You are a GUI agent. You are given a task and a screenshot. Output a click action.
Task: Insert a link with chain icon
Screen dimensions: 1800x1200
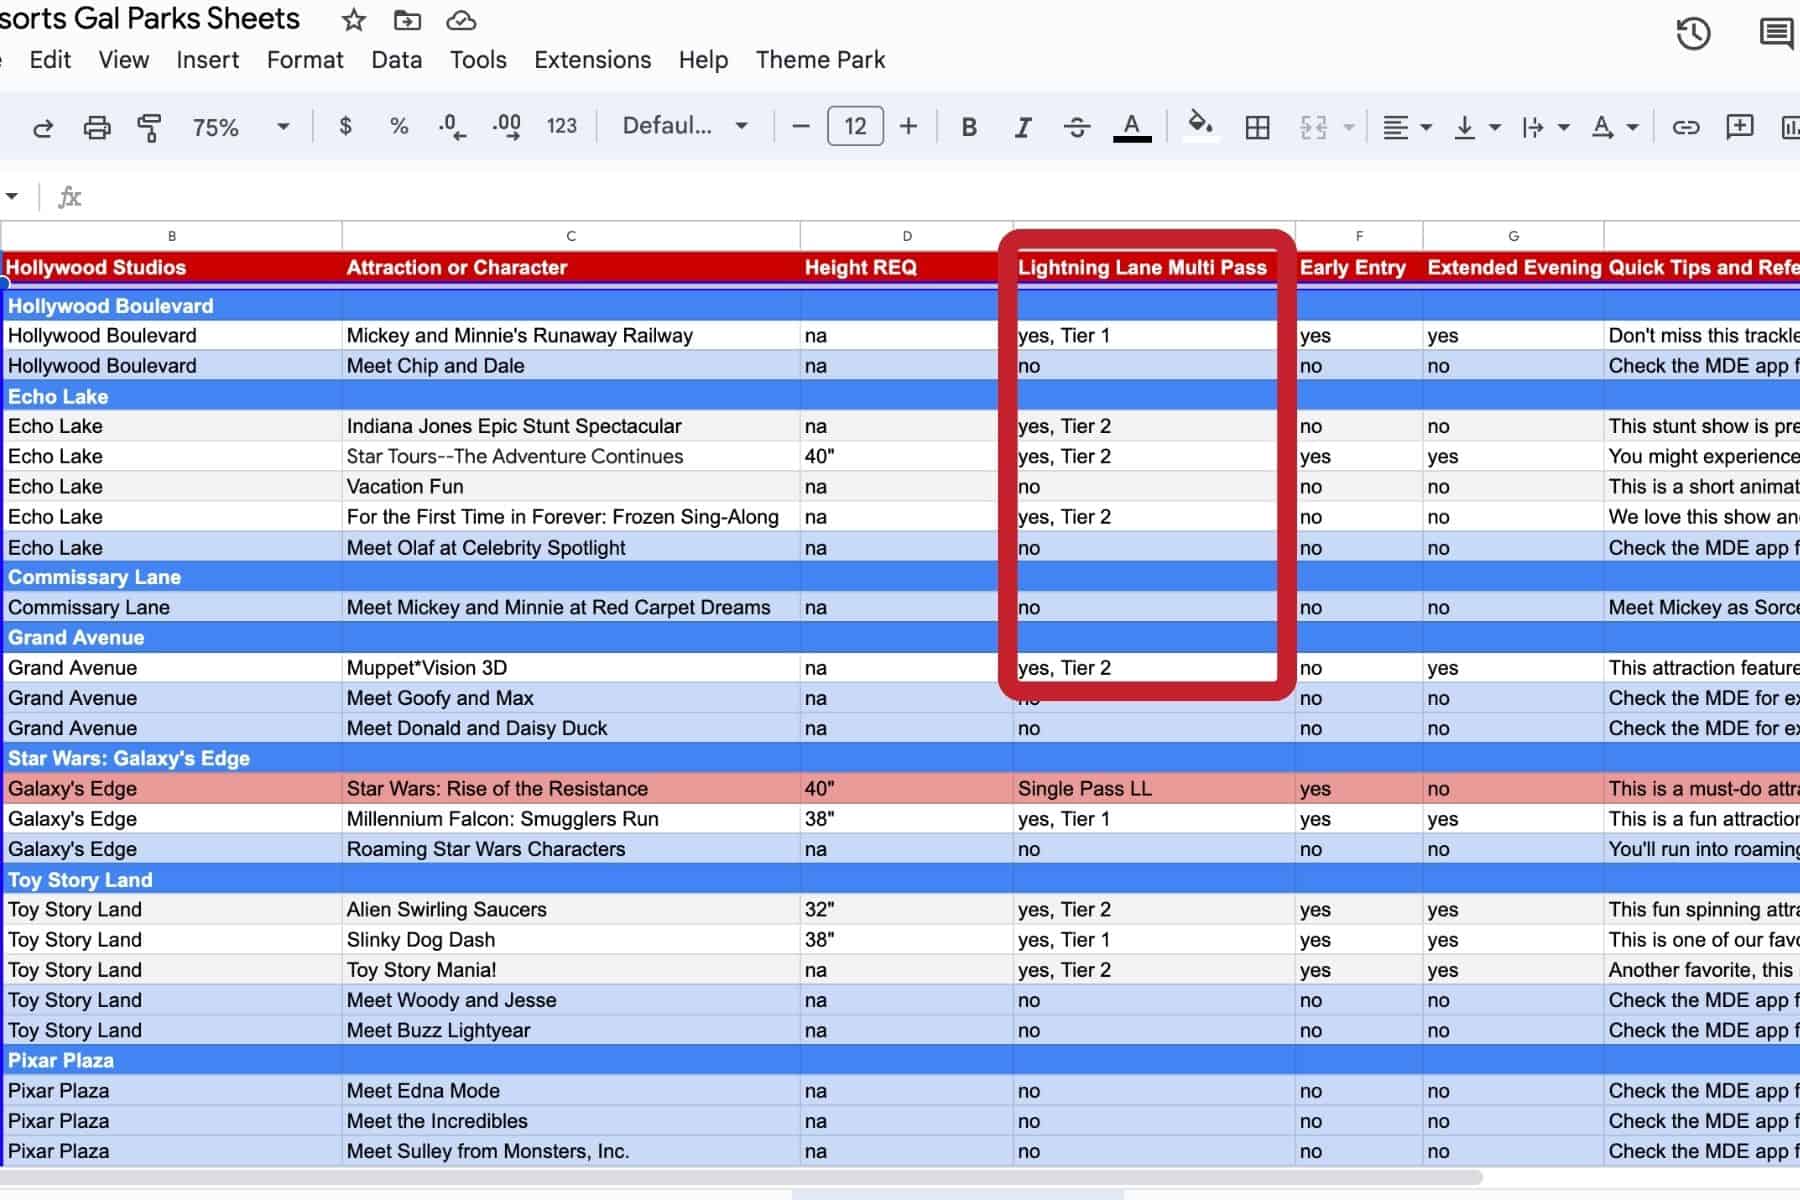coord(1686,127)
